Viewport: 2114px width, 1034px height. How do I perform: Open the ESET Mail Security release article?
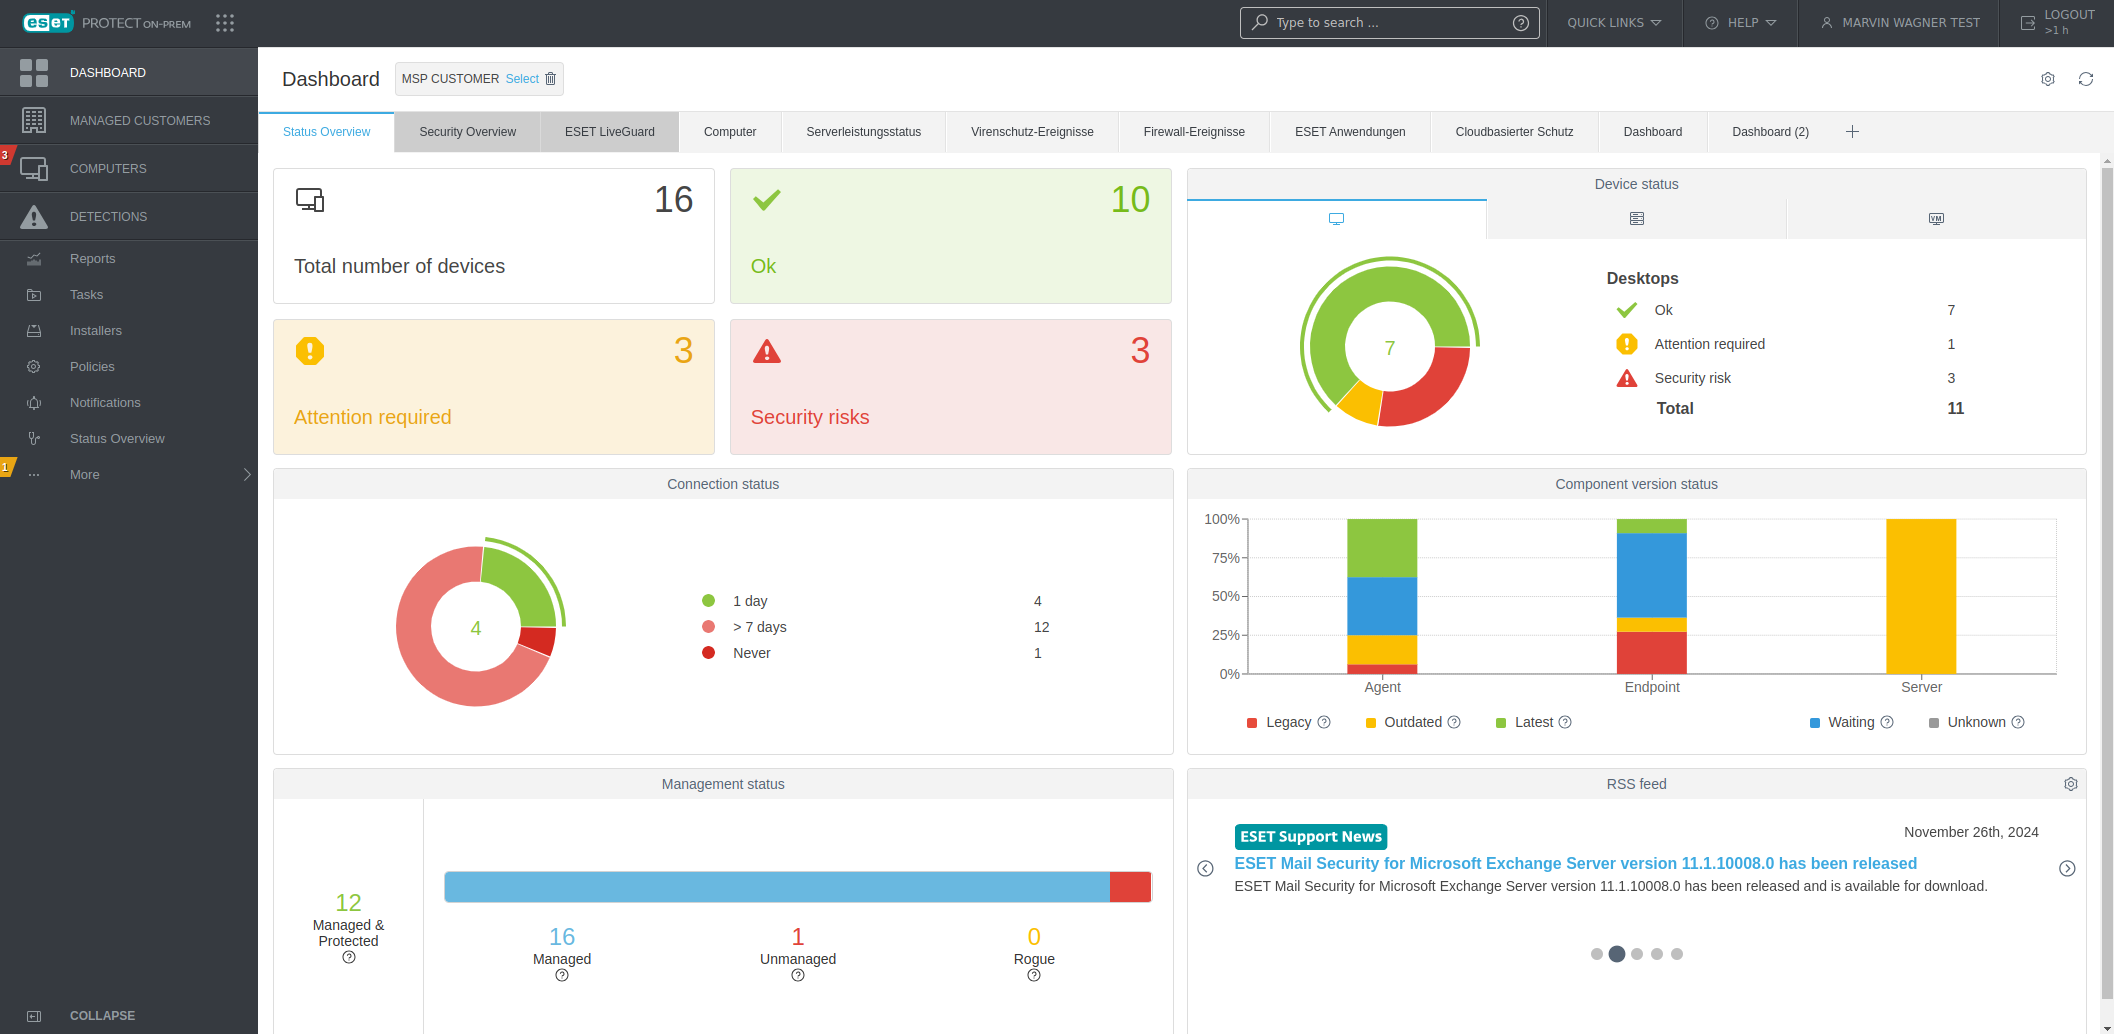(1575, 864)
